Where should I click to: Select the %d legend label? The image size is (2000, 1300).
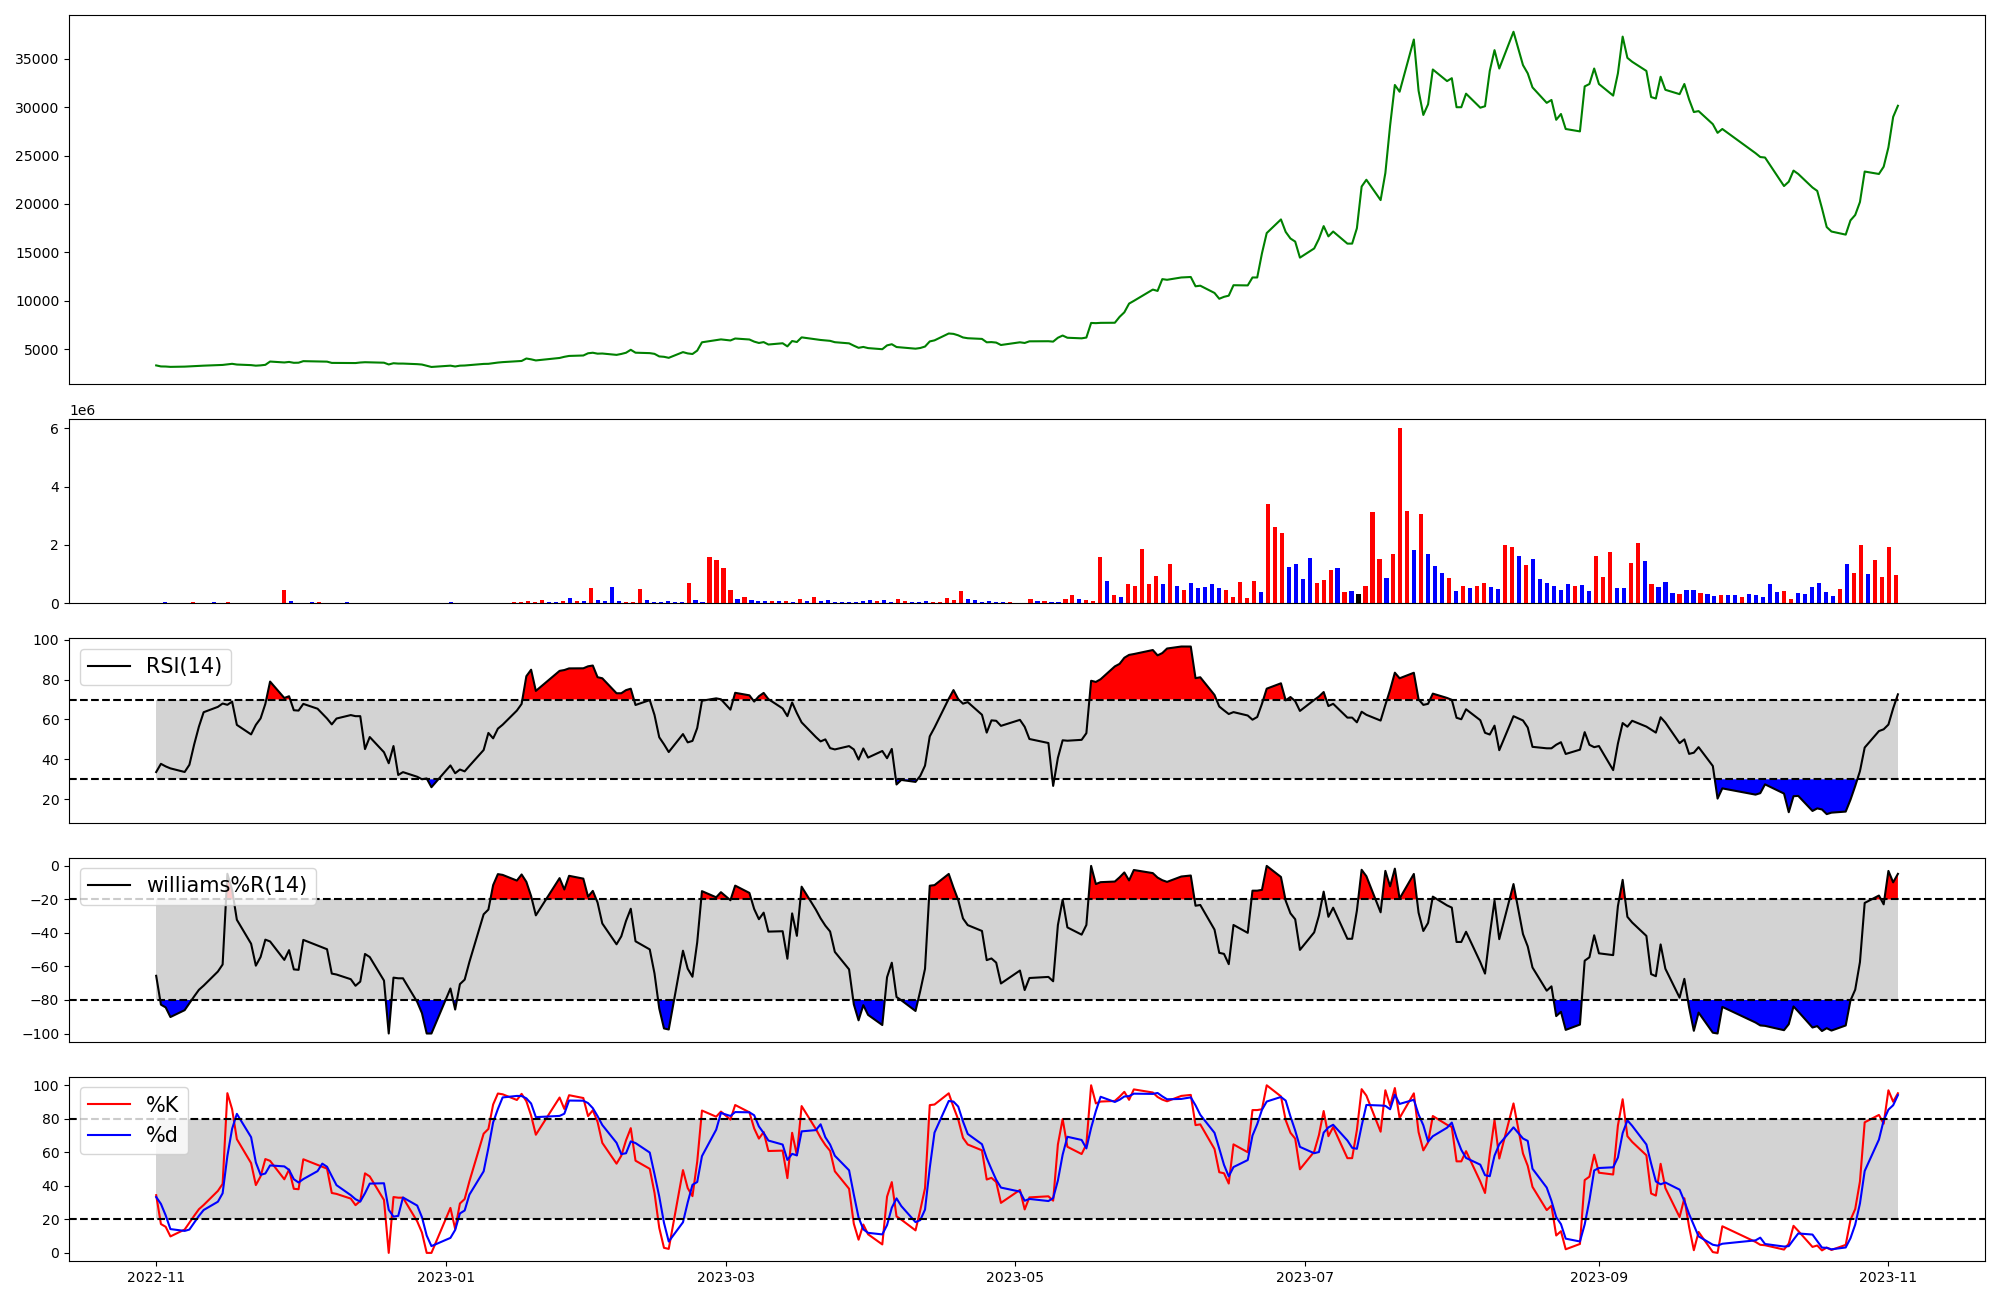pos(162,1135)
